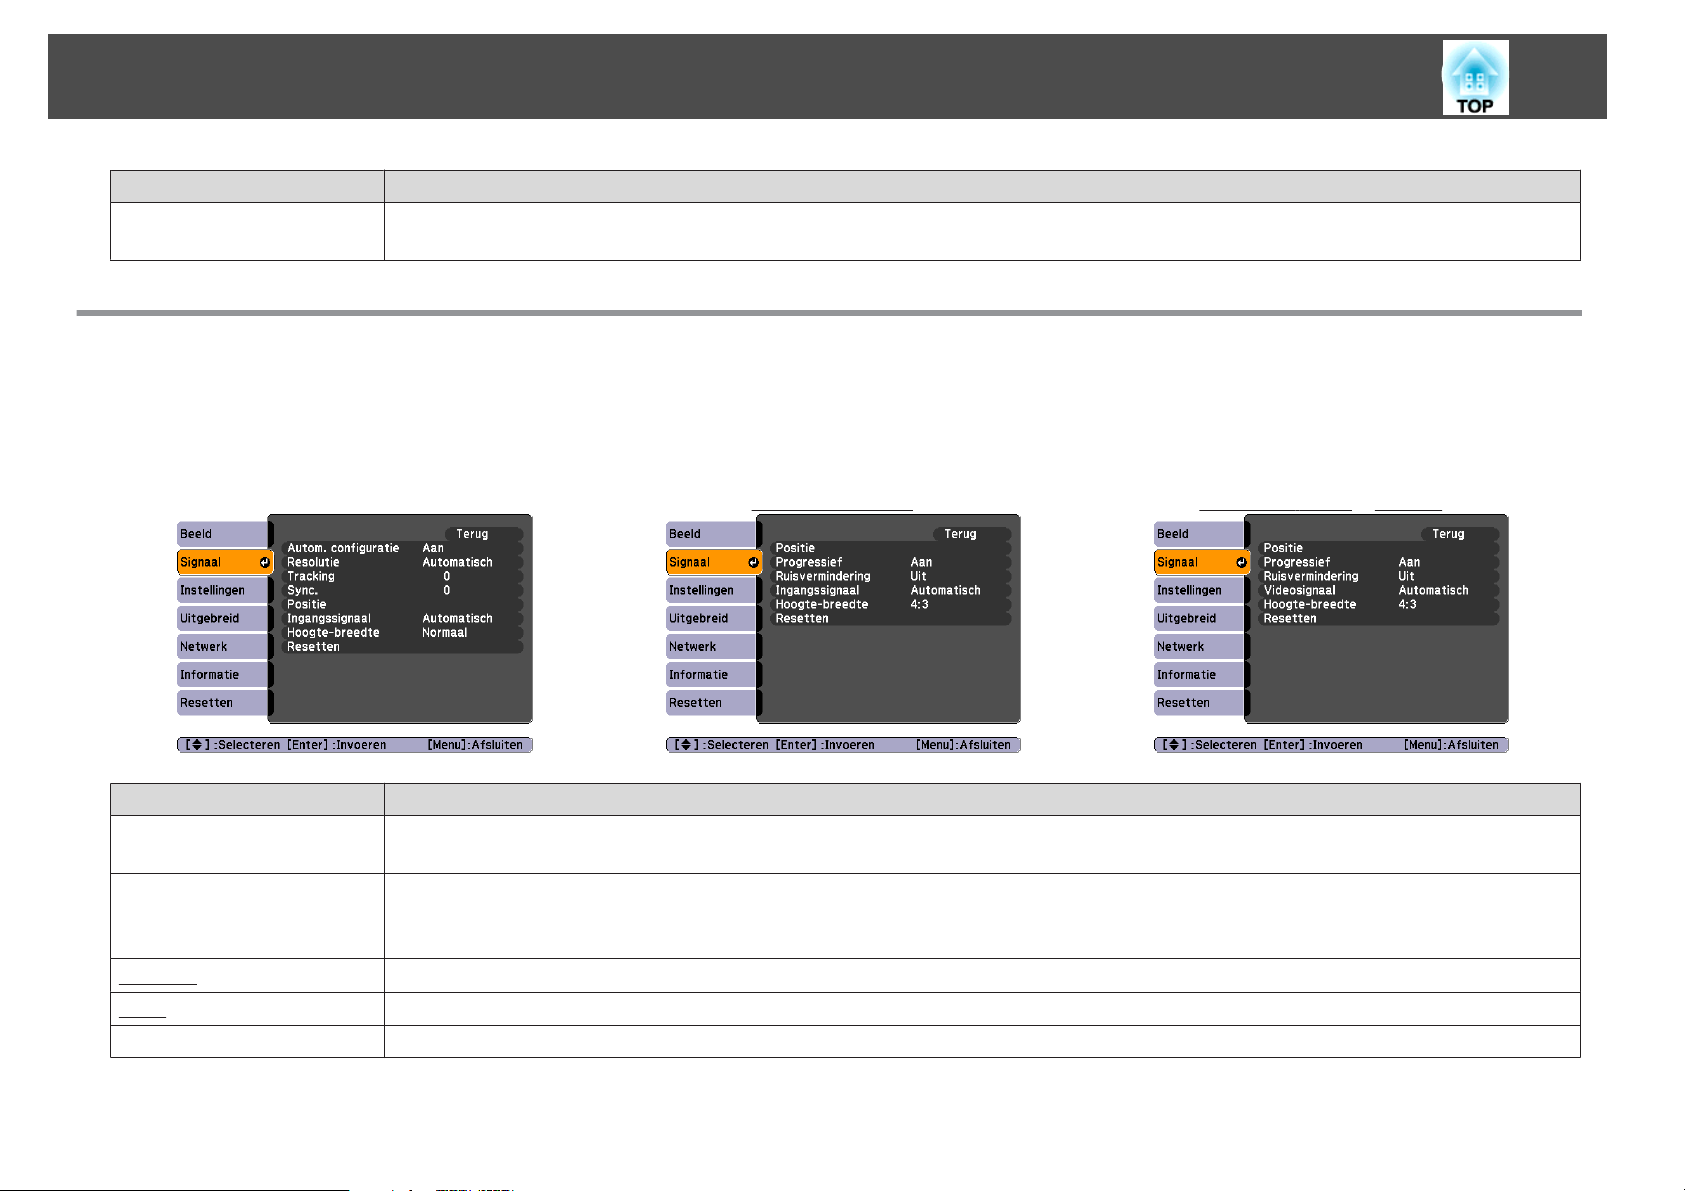Select Beeld tab in the right menu screenshot
1685x1191 pixels.
tap(1200, 534)
